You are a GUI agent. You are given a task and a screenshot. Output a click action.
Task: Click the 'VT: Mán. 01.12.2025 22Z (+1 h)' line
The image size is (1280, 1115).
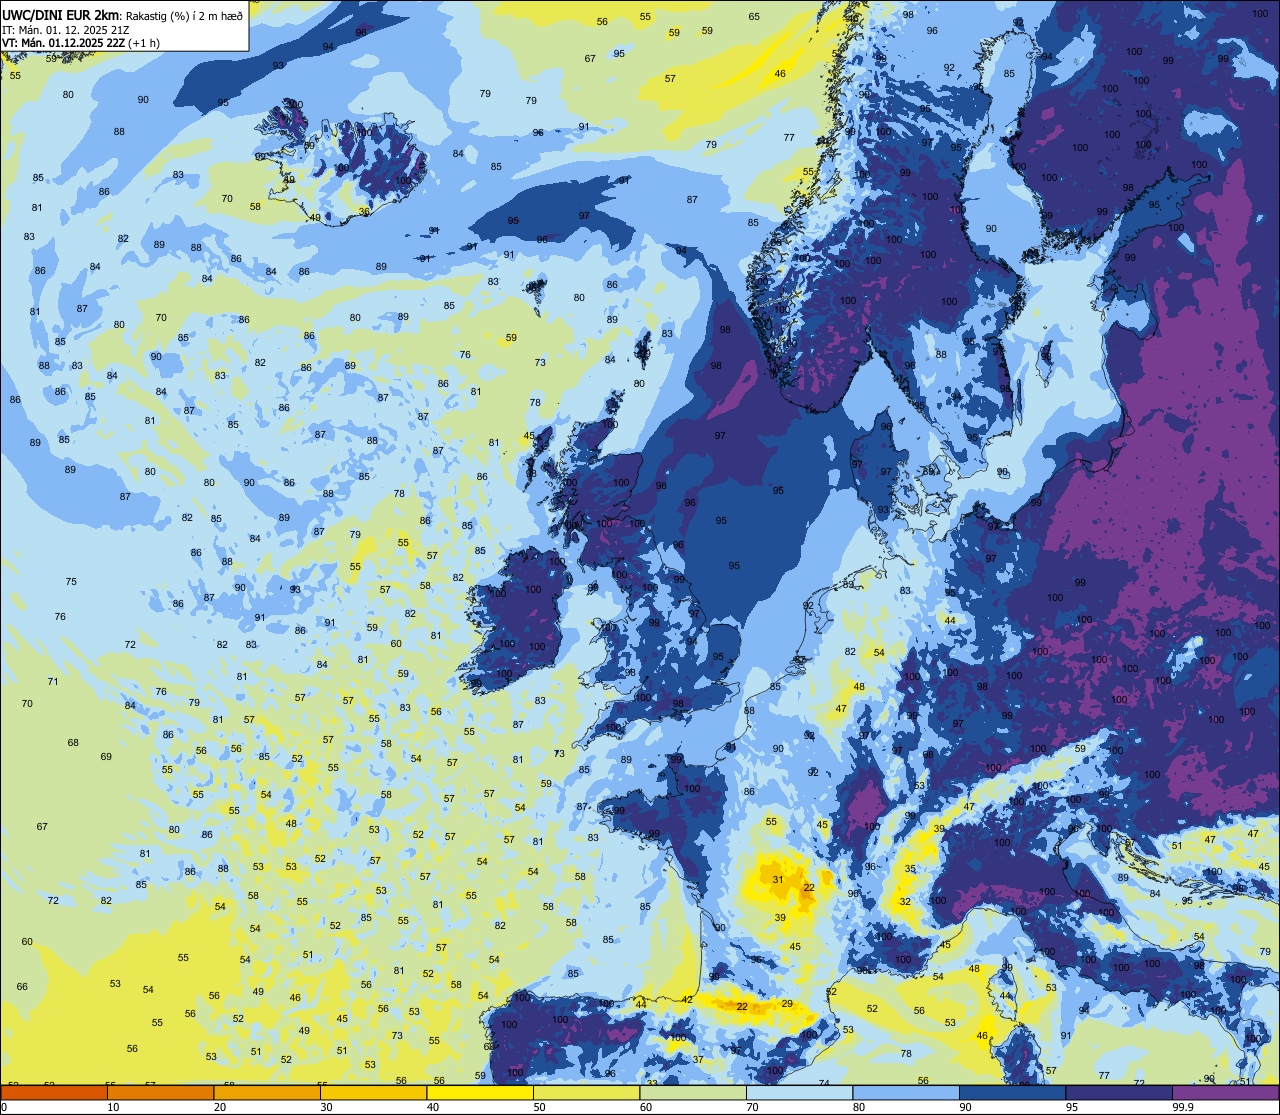[x=80, y=42]
